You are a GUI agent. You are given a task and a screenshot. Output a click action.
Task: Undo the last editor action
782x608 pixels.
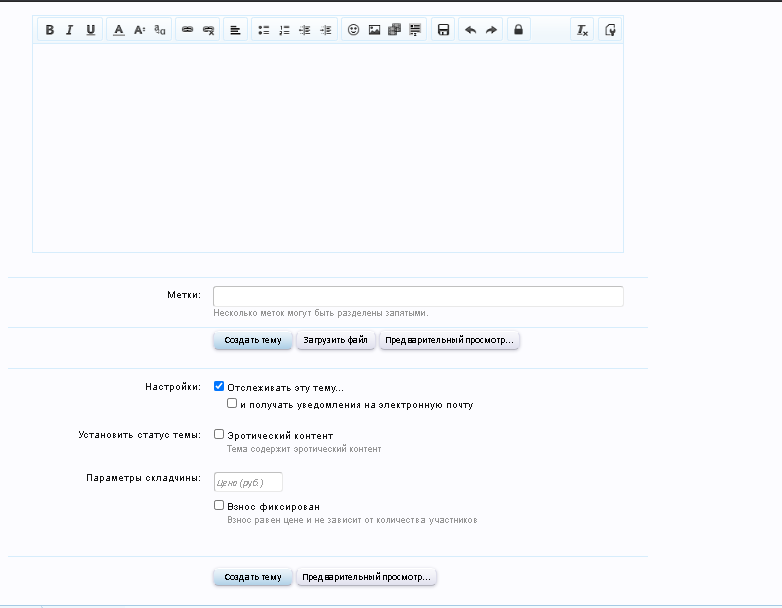click(x=470, y=30)
